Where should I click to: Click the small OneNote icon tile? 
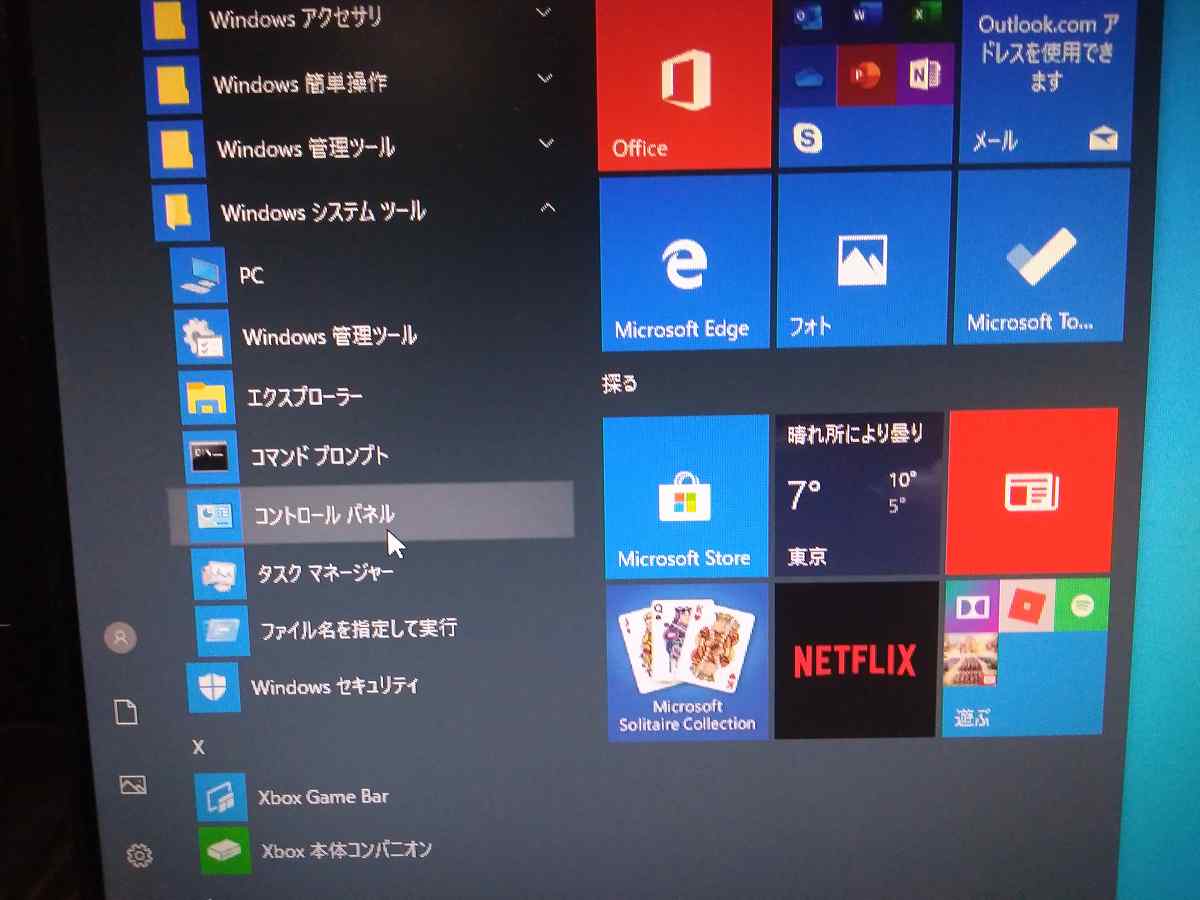point(925,76)
